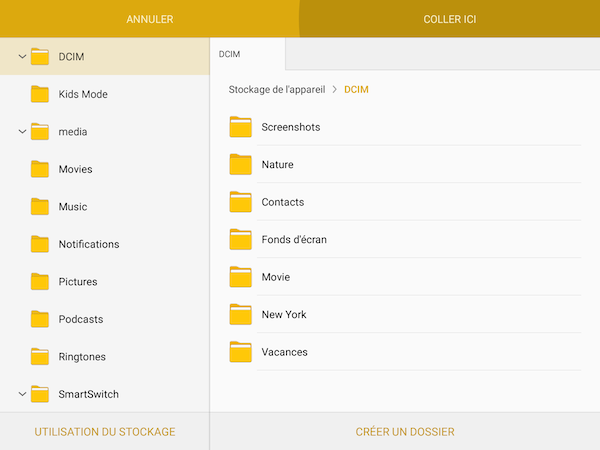600x450 pixels.
Task: Open the 'Movie' folder name
Action: coord(276,277)
